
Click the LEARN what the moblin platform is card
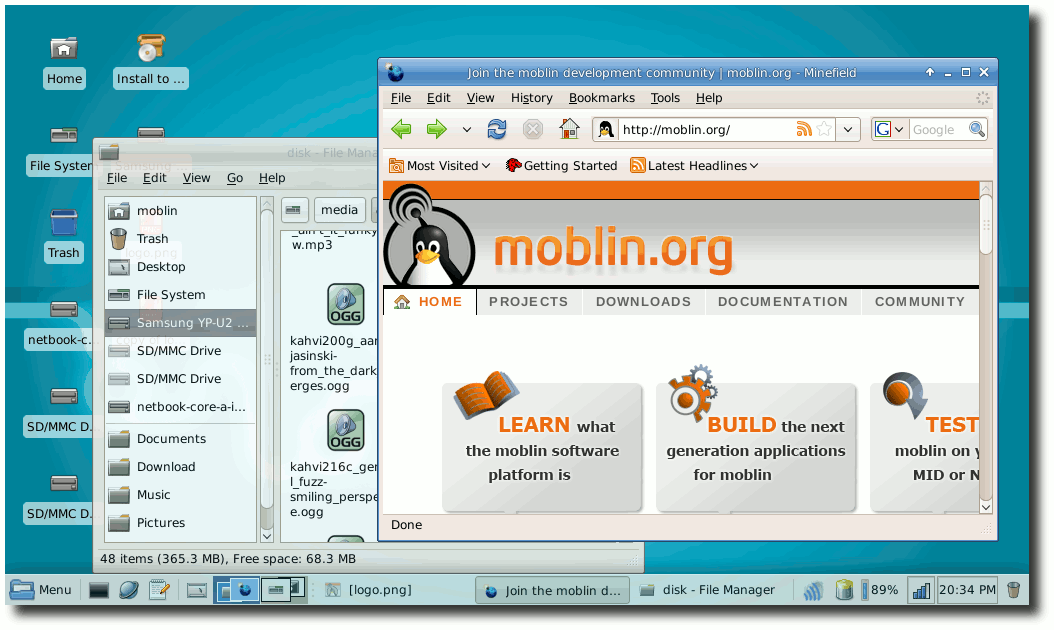tap(542, 446)
